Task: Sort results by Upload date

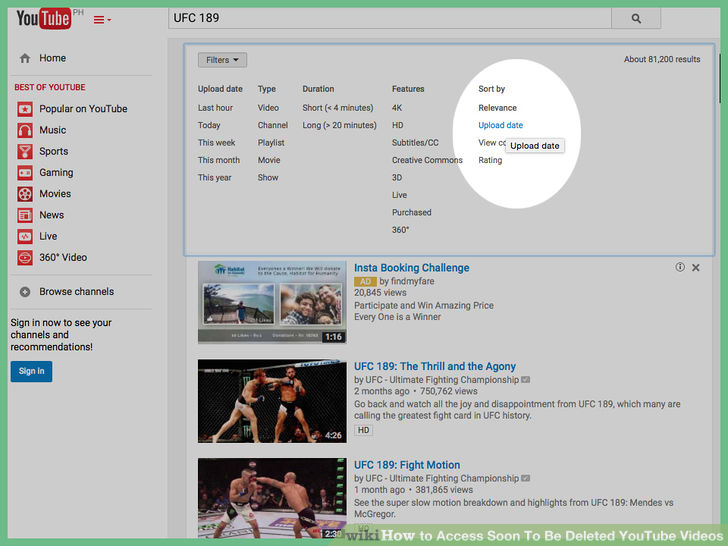Action: [500, 125]
